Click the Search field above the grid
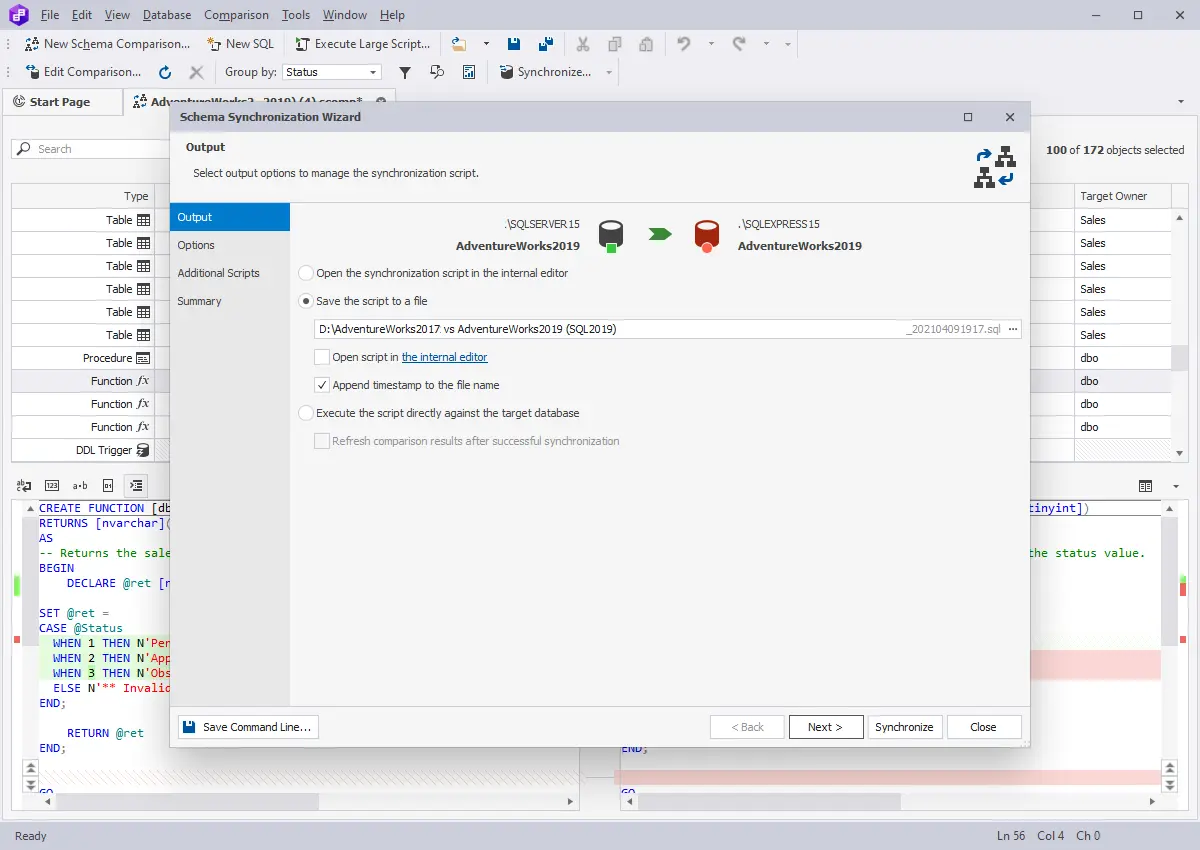Image resolution: width=1200 pixels, height=850 pixels. click(x=90, y=149)
